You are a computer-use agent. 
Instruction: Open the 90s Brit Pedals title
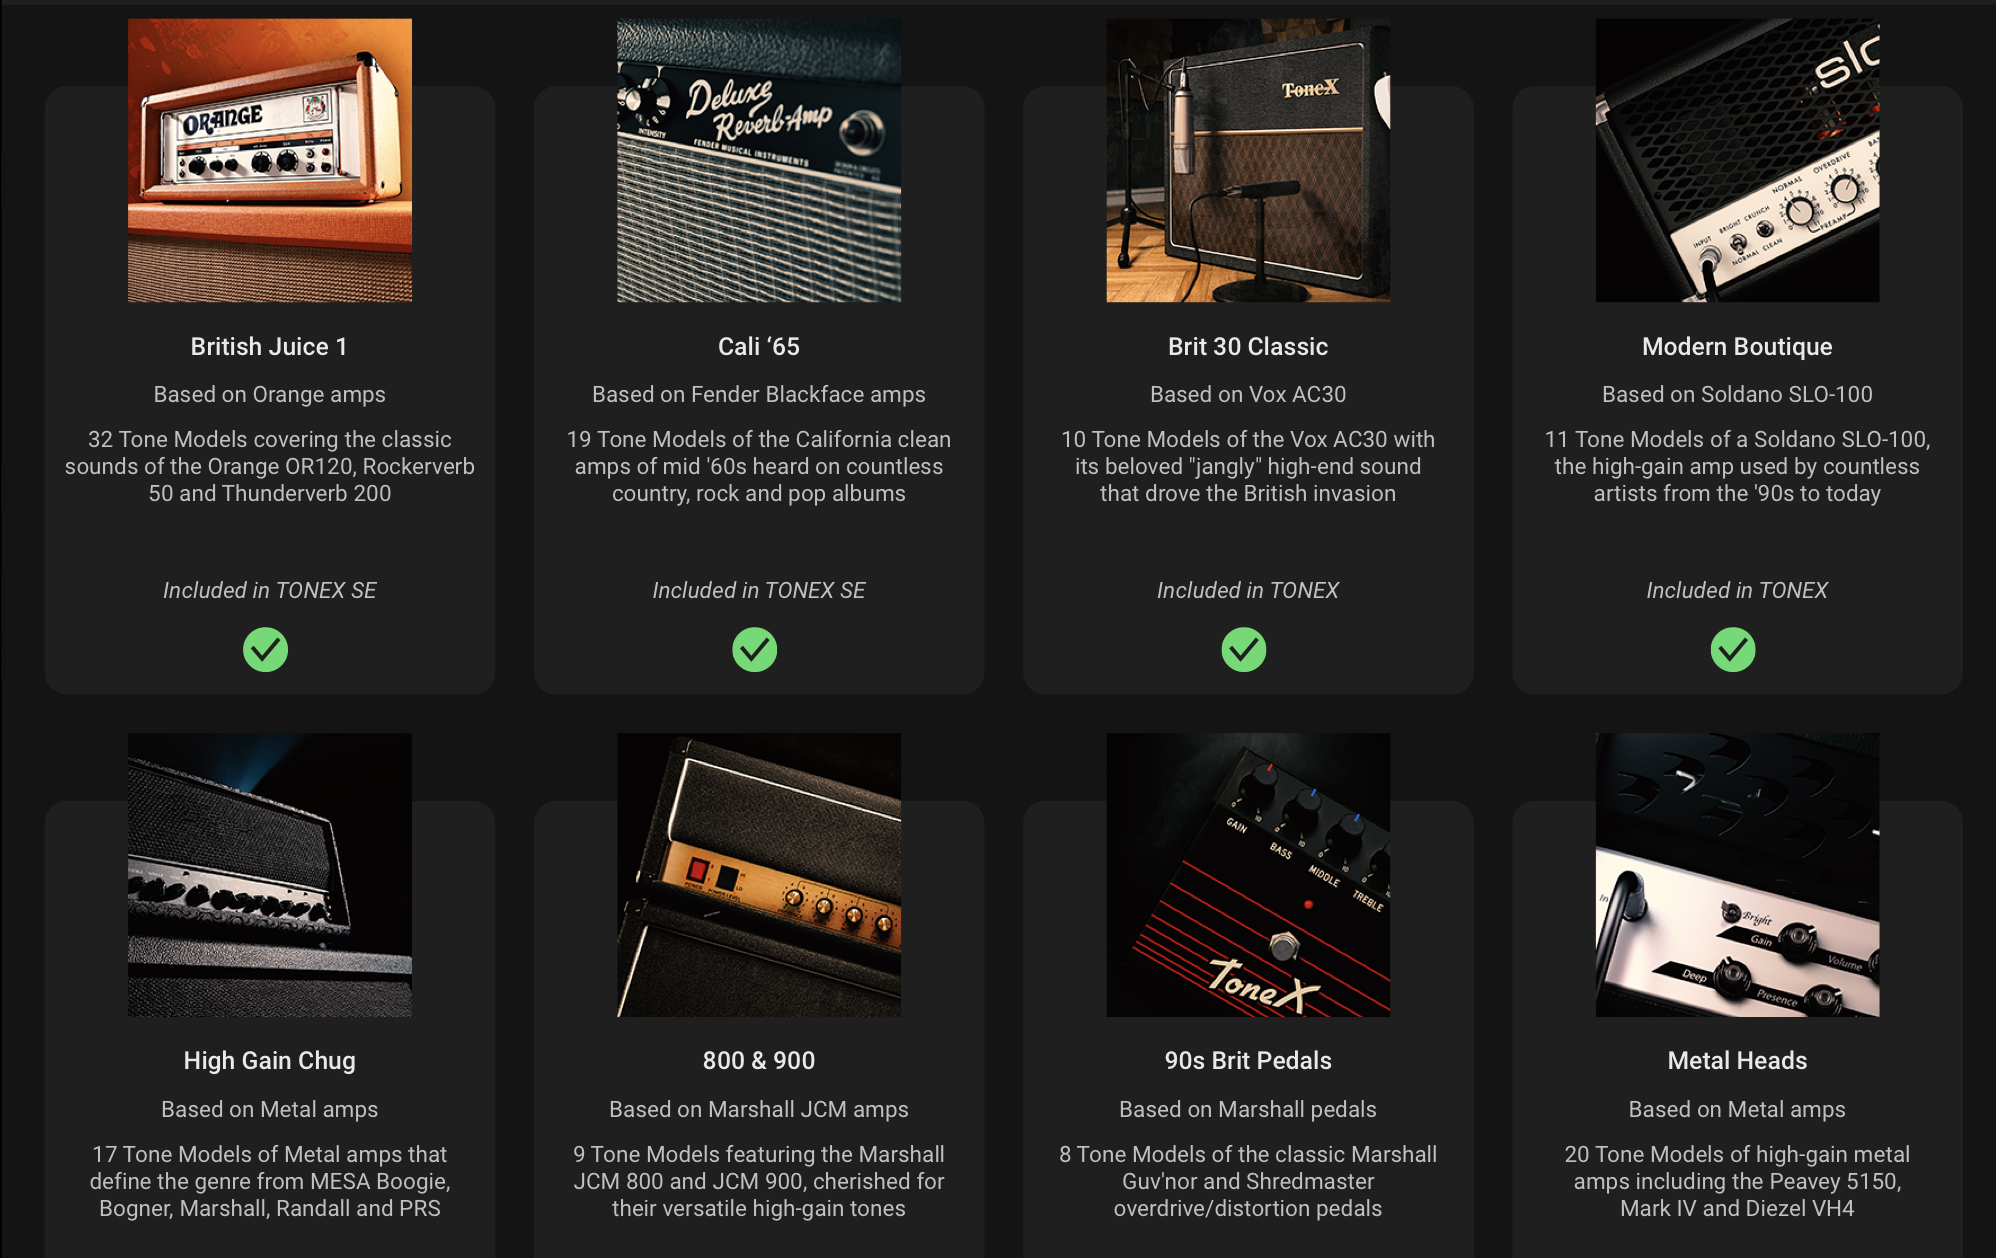(x=1248, y=1061)
